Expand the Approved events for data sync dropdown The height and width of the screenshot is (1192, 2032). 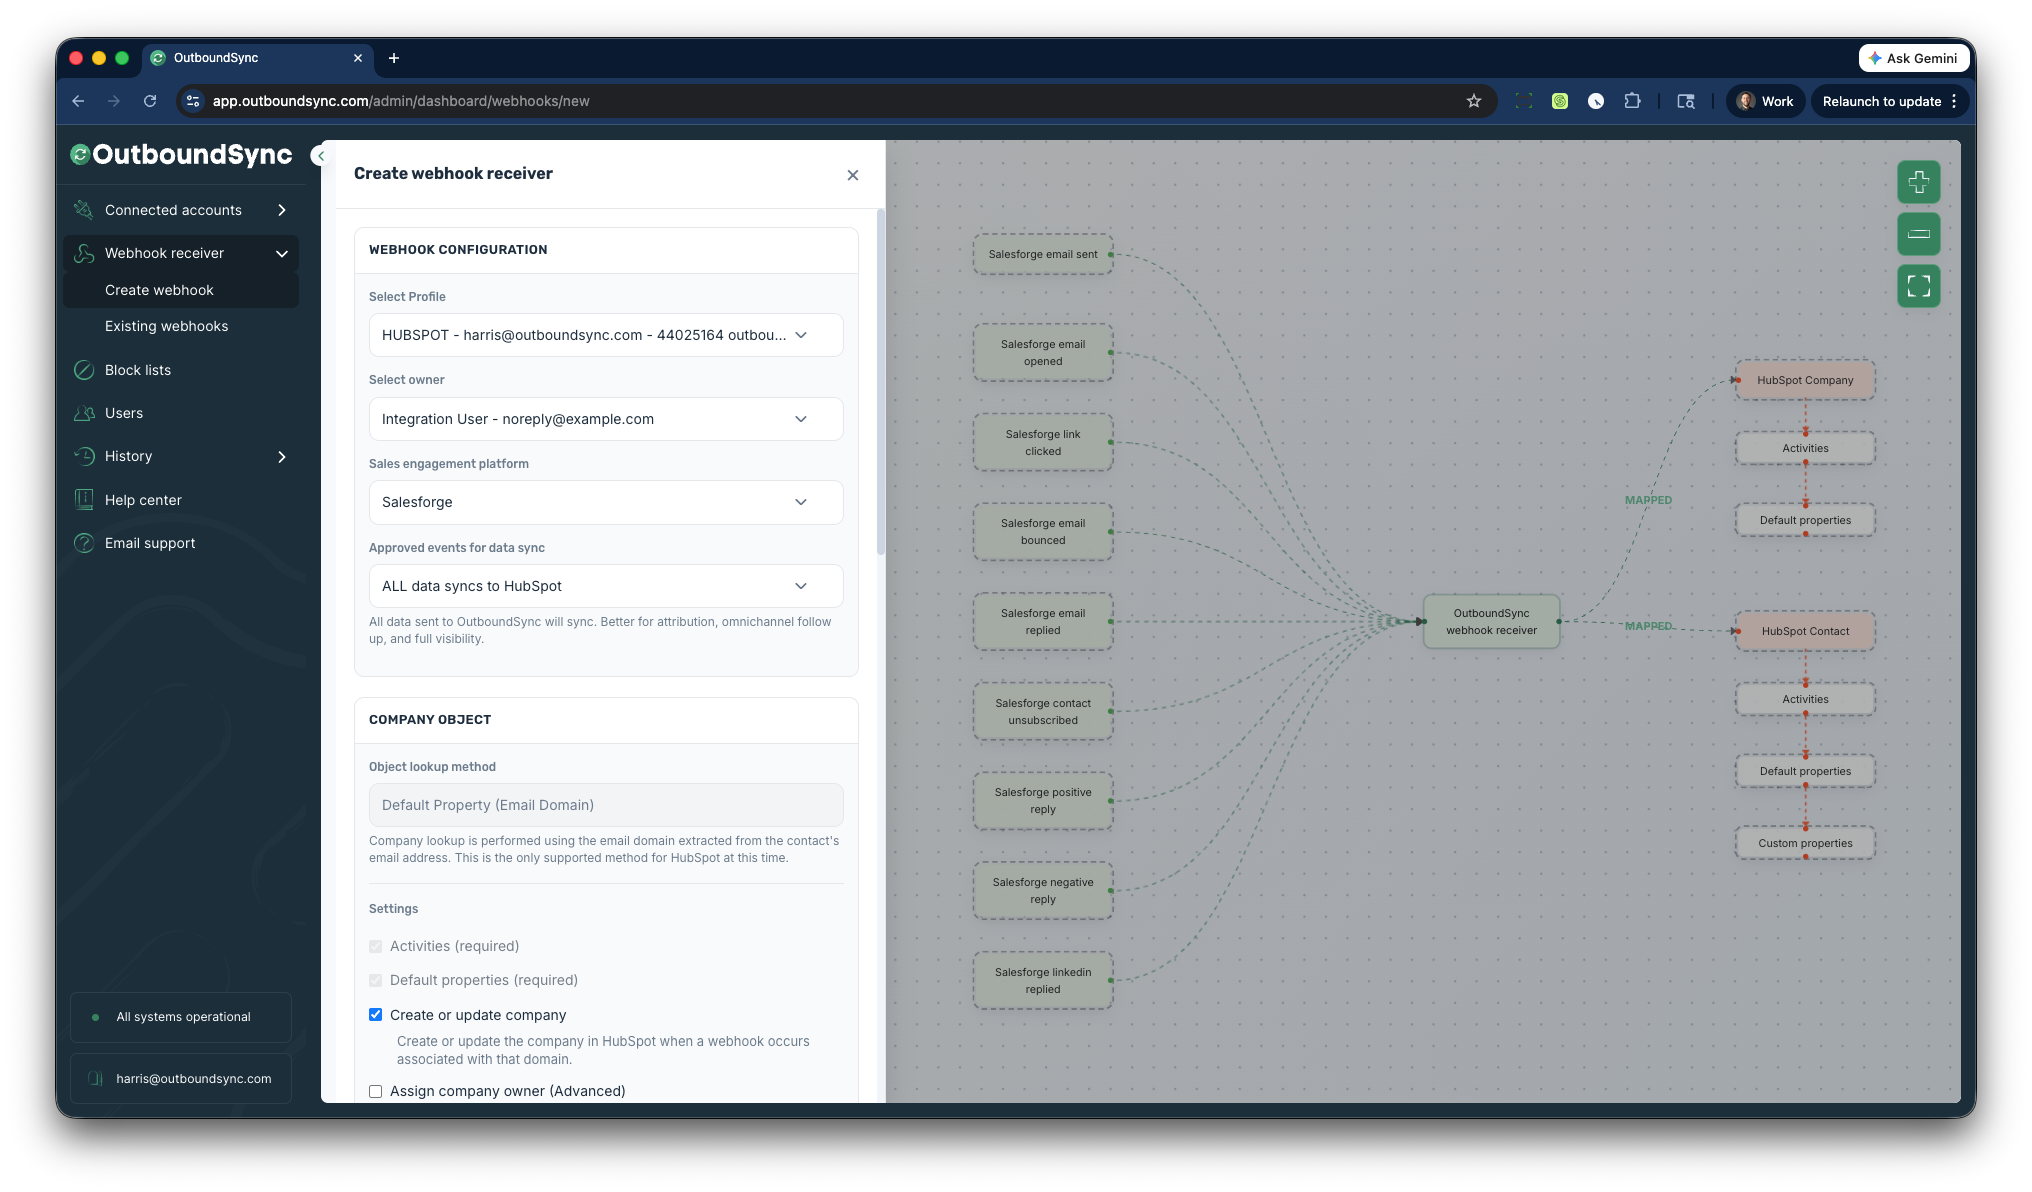point(605,586)
